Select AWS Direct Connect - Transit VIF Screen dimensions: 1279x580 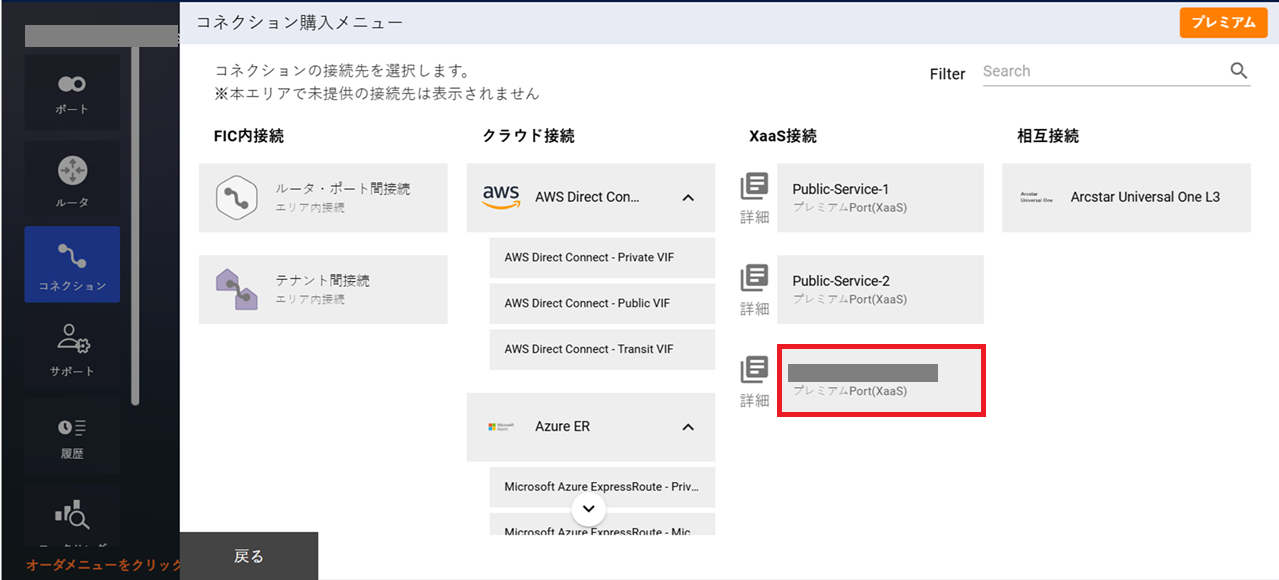point(602,350)
